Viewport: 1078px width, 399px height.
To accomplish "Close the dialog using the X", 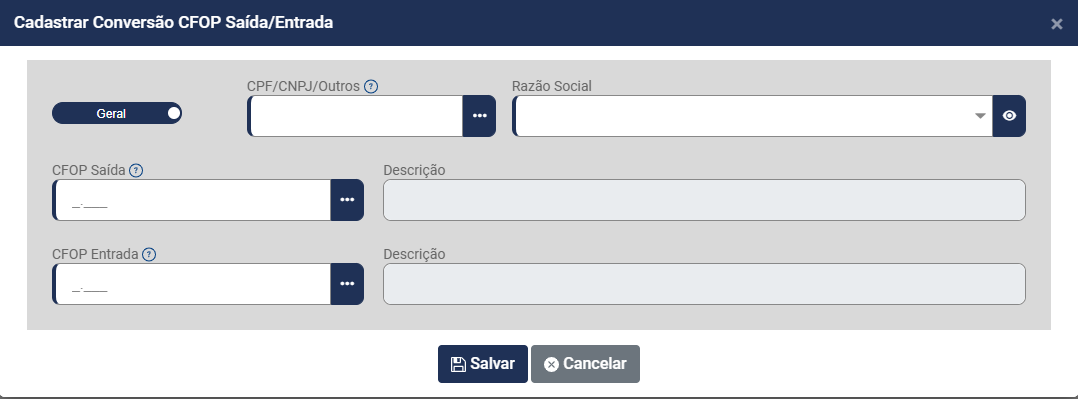I will [1057, 24].
